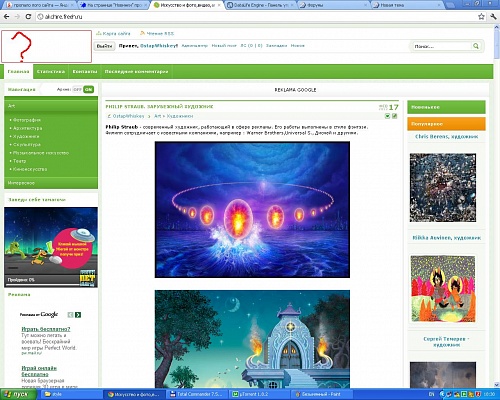Open the Start (пуск) button

[x=19, y=394]
